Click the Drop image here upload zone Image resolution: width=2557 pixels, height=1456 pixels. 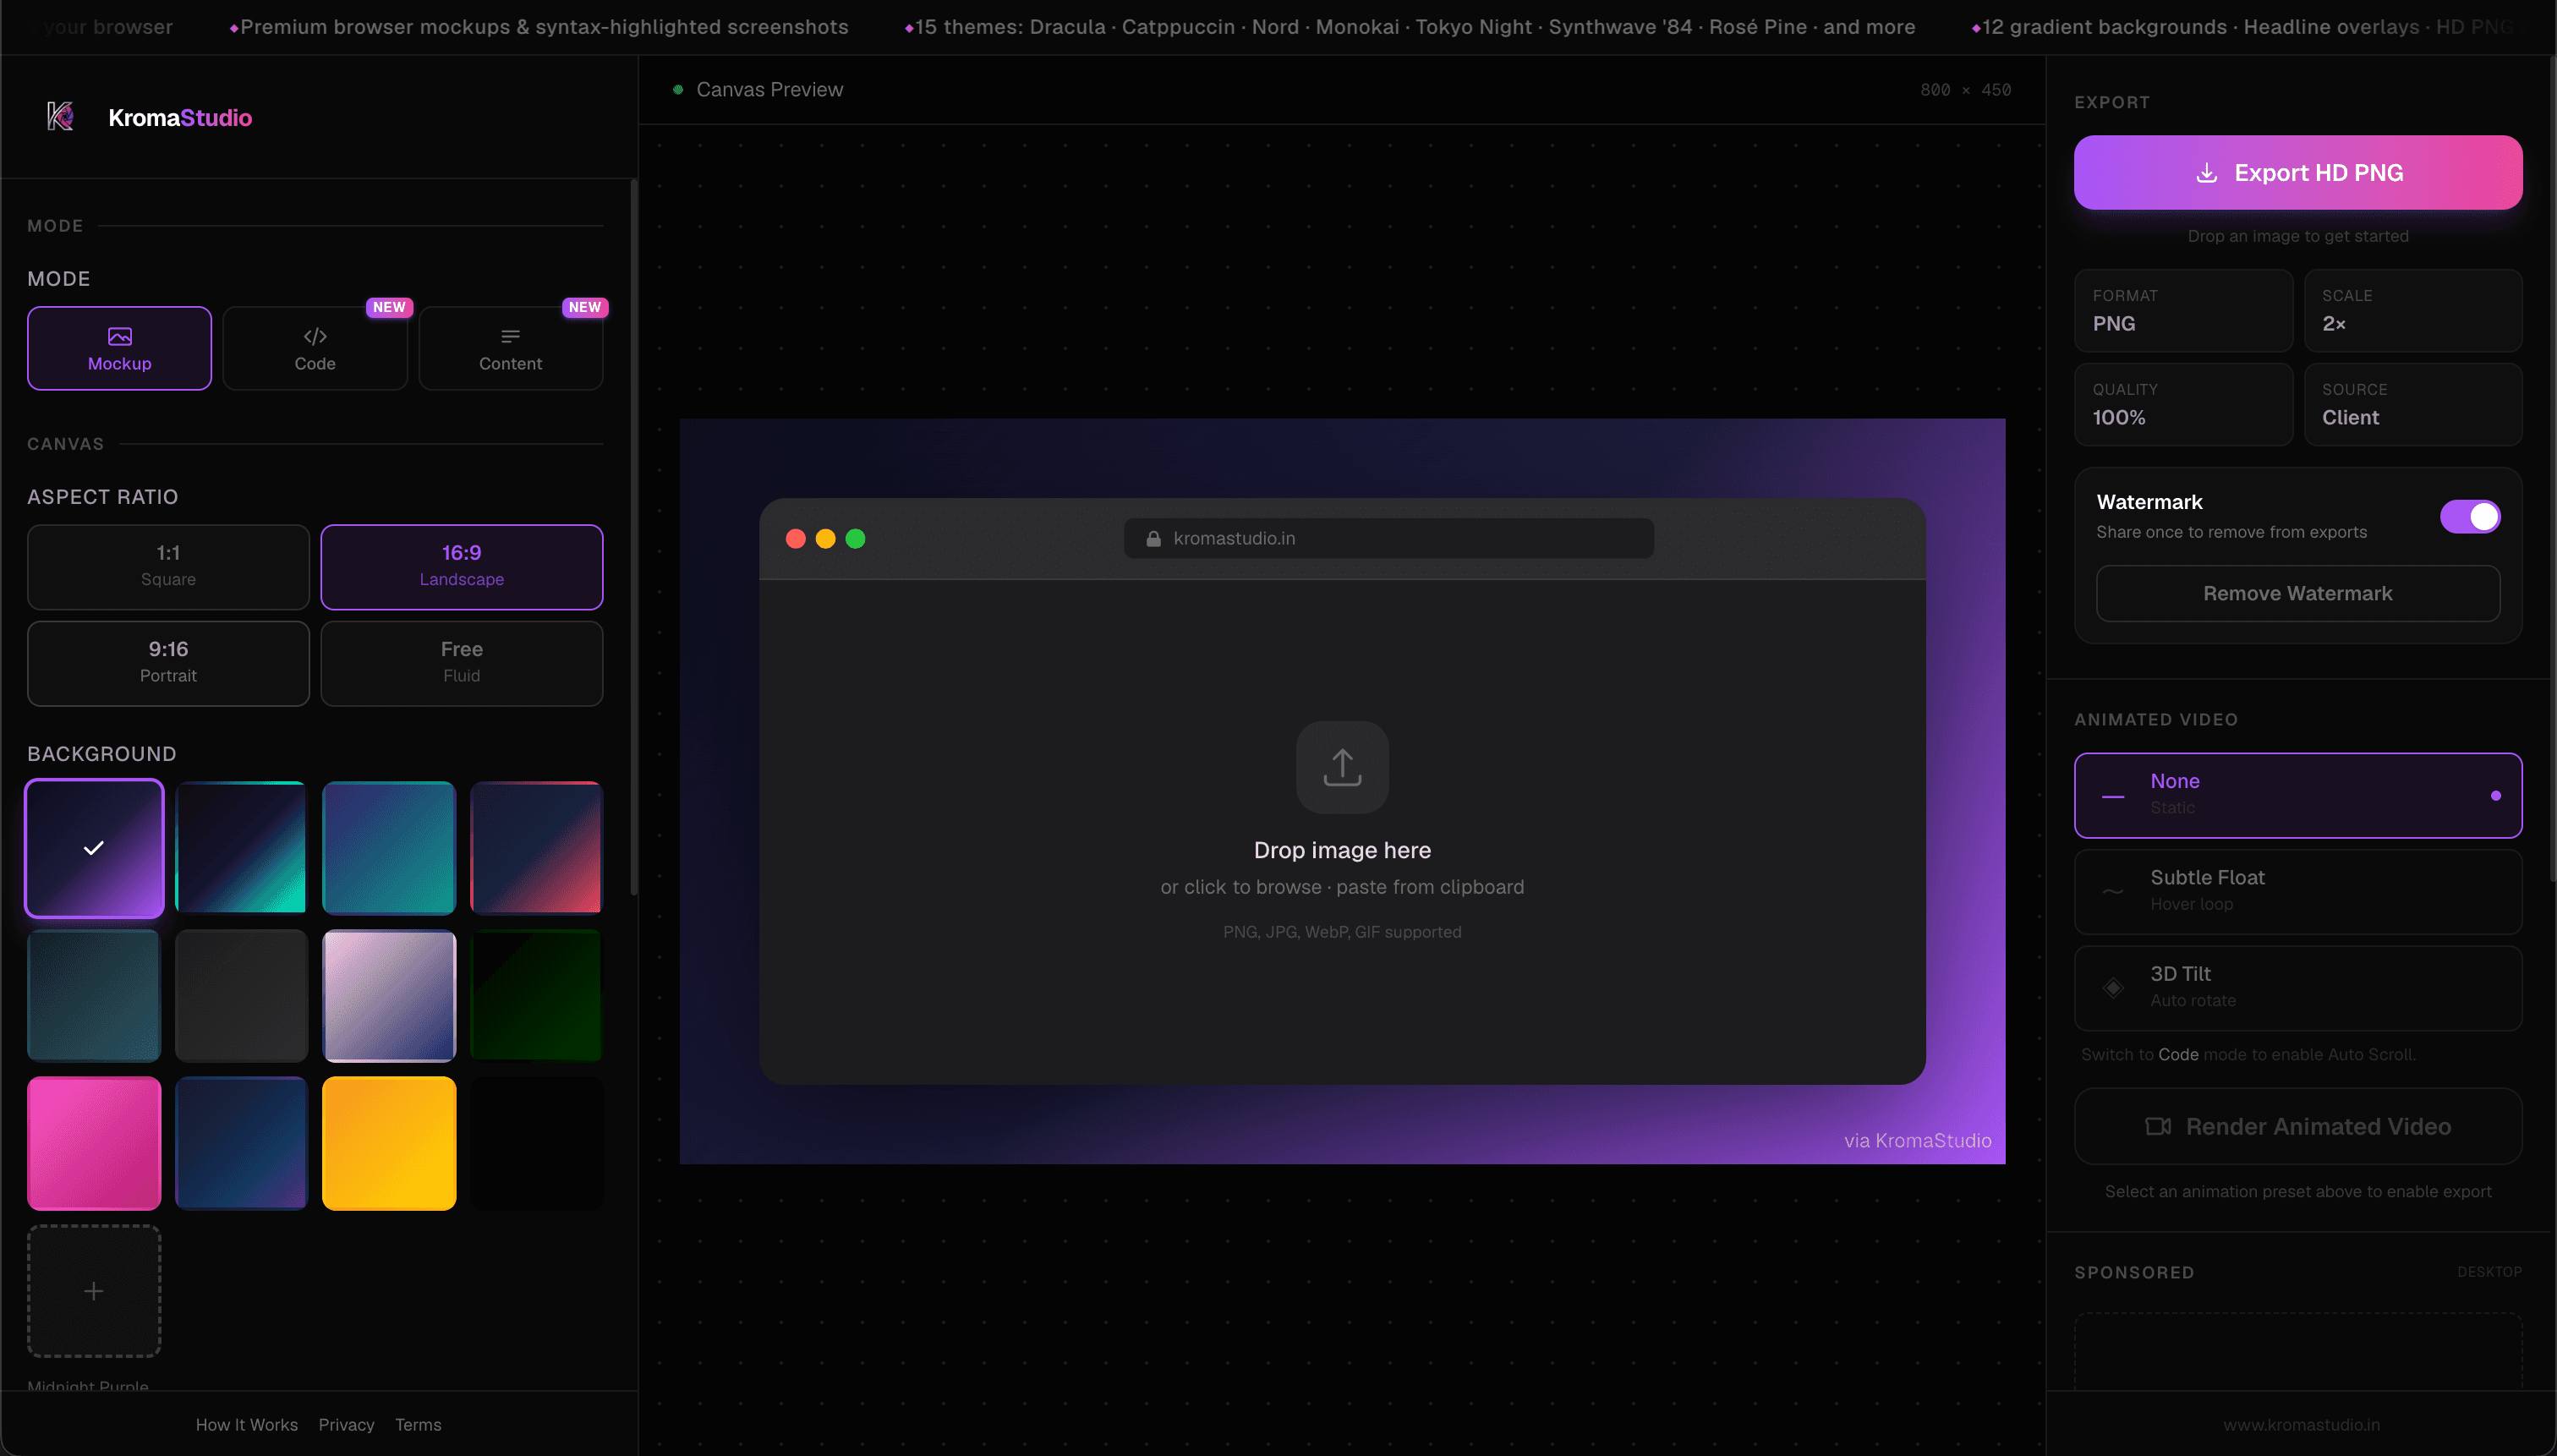(x=1342, y=831)
